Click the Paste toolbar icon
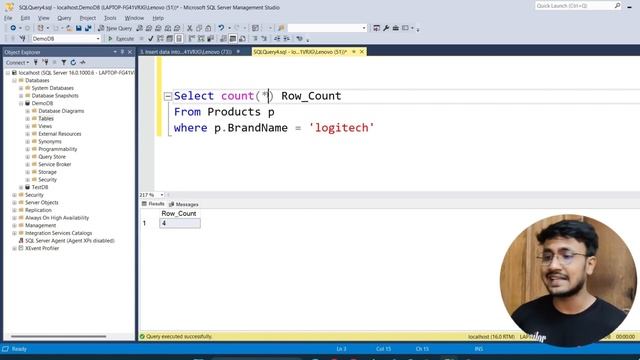The width and height of the screenshot is (640, 360). pyautogui.click(x=208, y=28)
